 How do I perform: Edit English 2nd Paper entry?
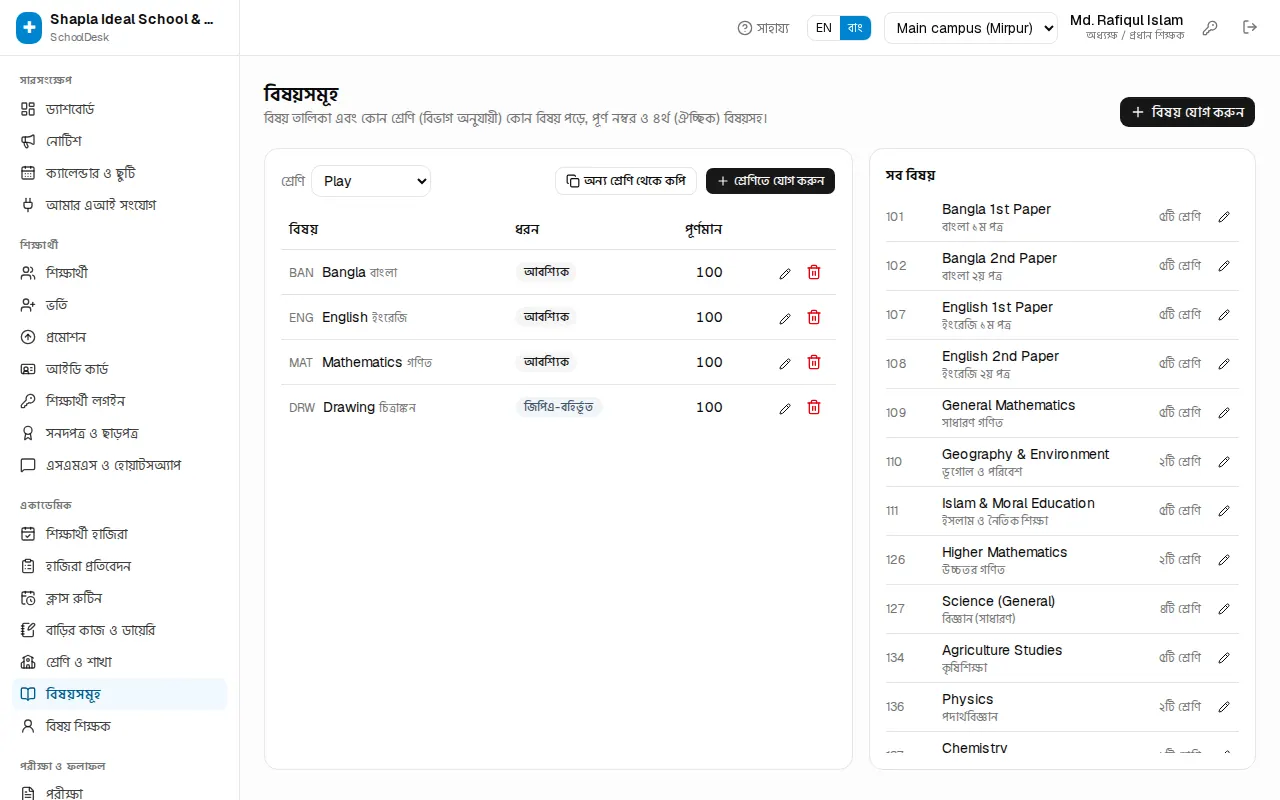pos(1224,364)
